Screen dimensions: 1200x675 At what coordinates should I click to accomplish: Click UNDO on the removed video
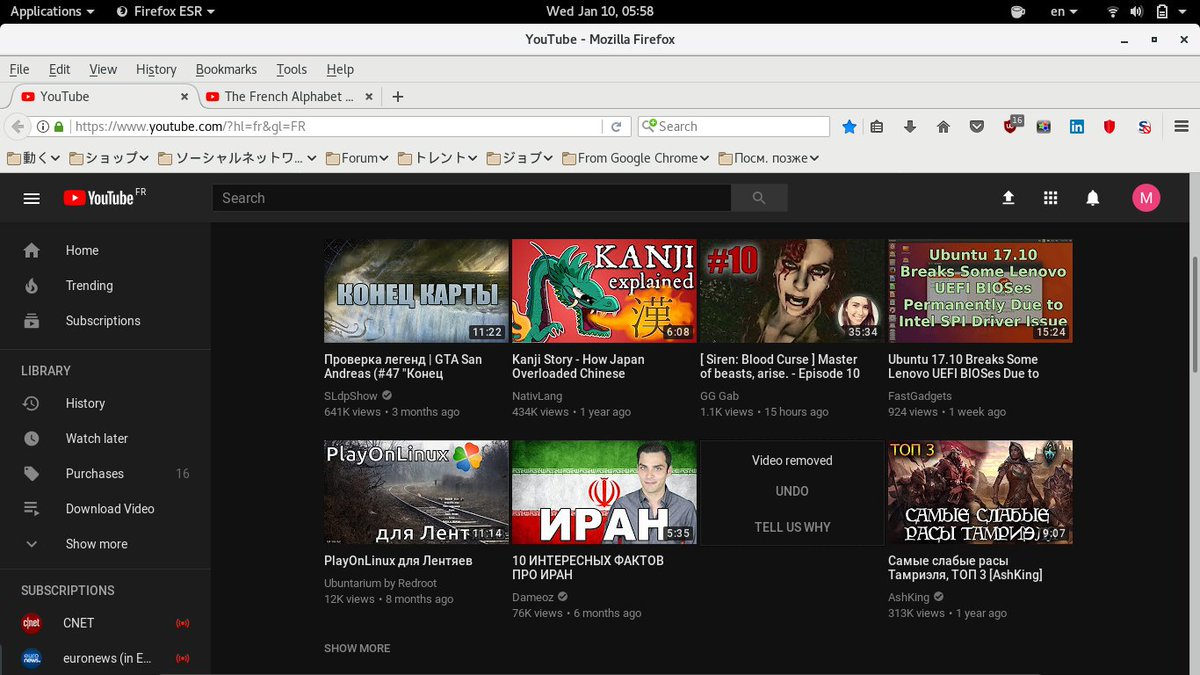(x=792, y=491)
